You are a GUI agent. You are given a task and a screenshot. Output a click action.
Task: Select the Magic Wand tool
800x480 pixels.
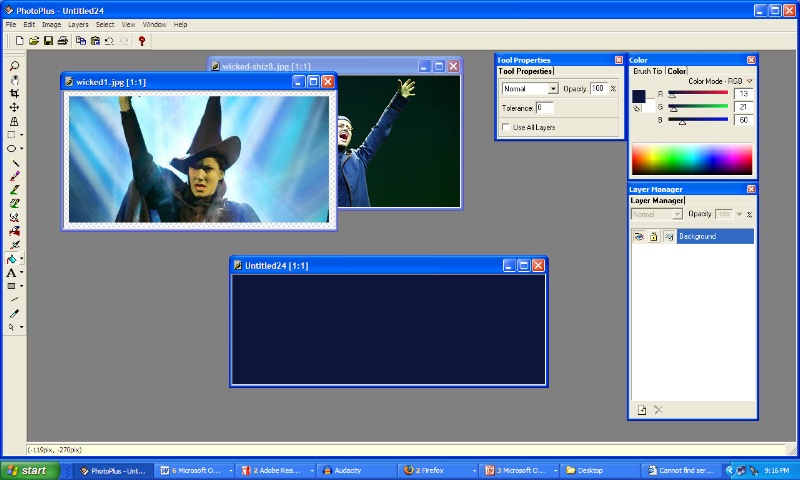tap(14, 162)
